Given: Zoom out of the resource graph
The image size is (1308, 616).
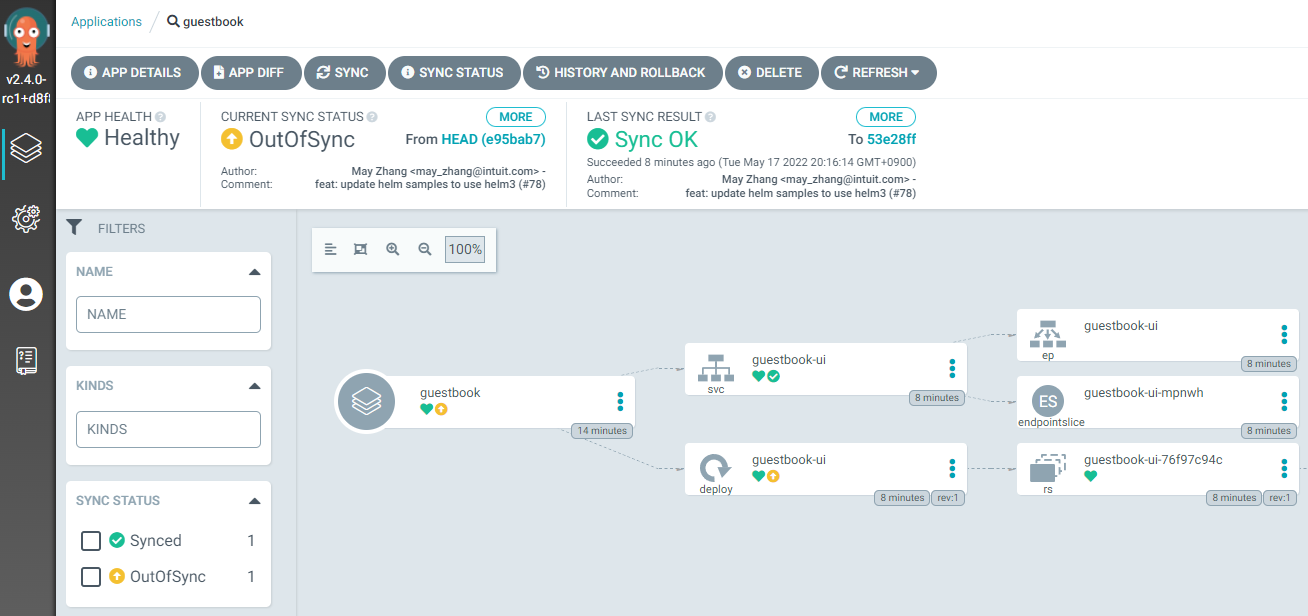Looking at the screenshot, I should point(425,249).
